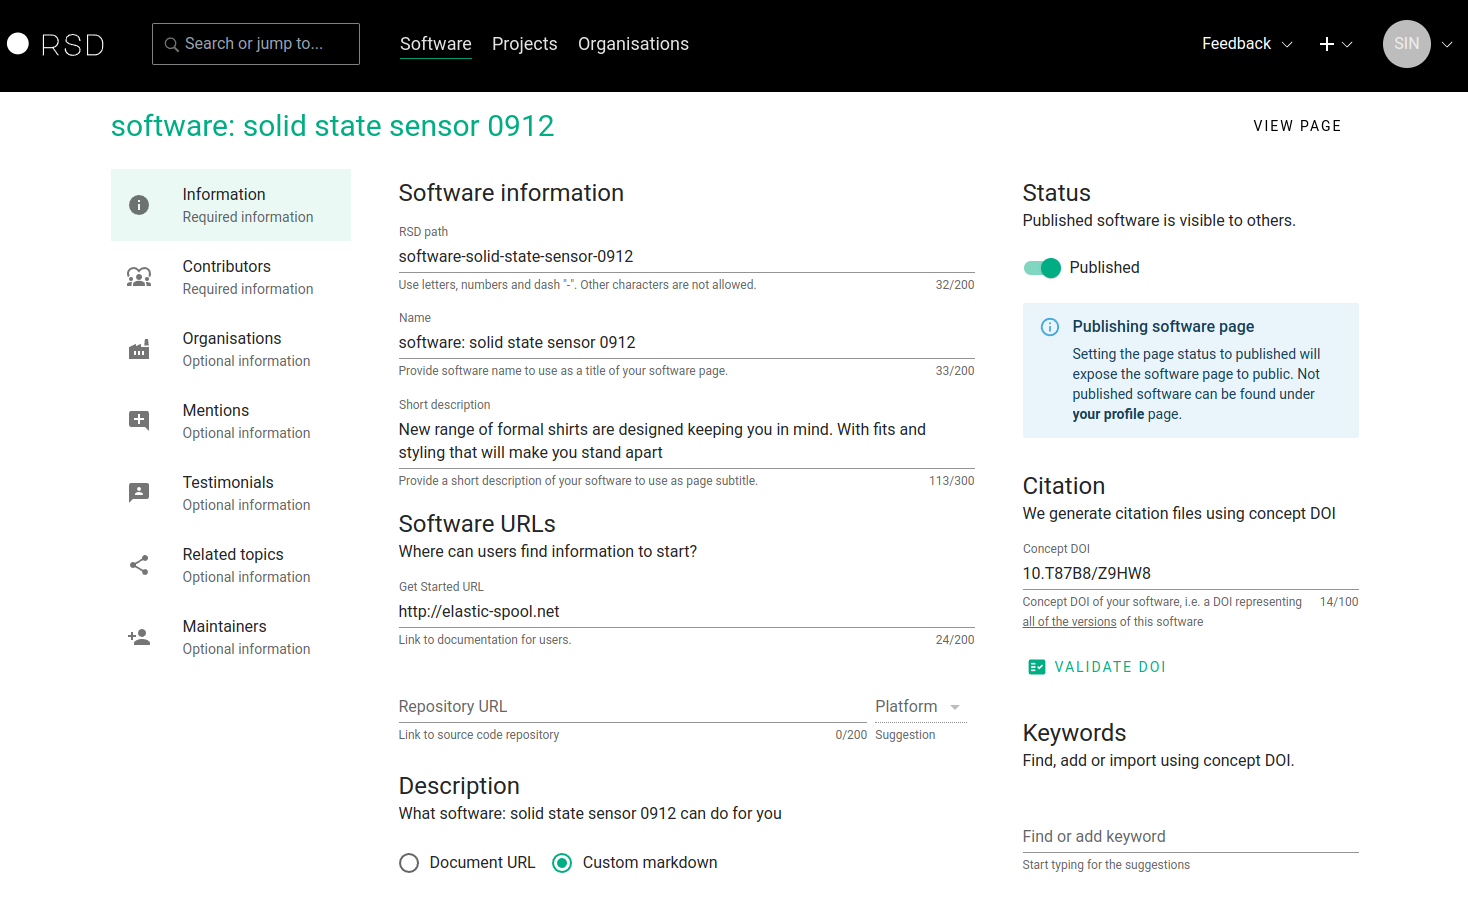Viewport: 1468px width, 899px height.
Task: Click the magnifier icon in the search box
Action: 170,44
